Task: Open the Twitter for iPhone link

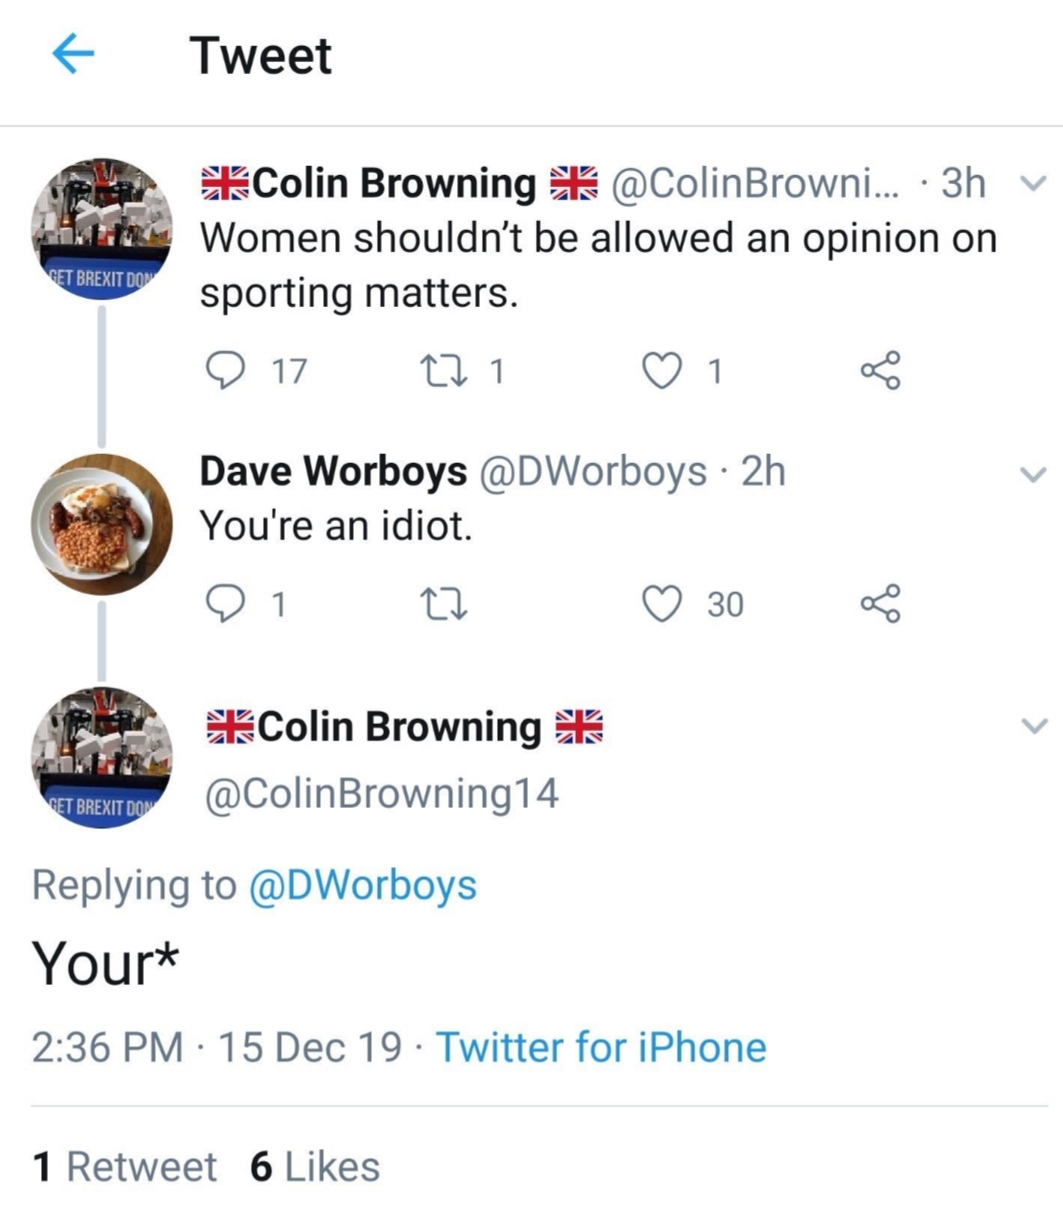Action: coord(601,1047)
